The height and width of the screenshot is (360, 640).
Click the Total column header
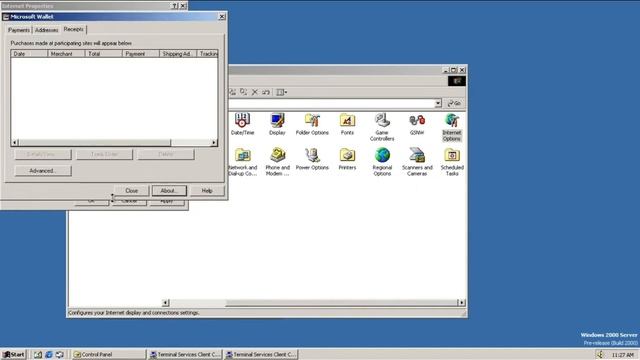(103, 53)
